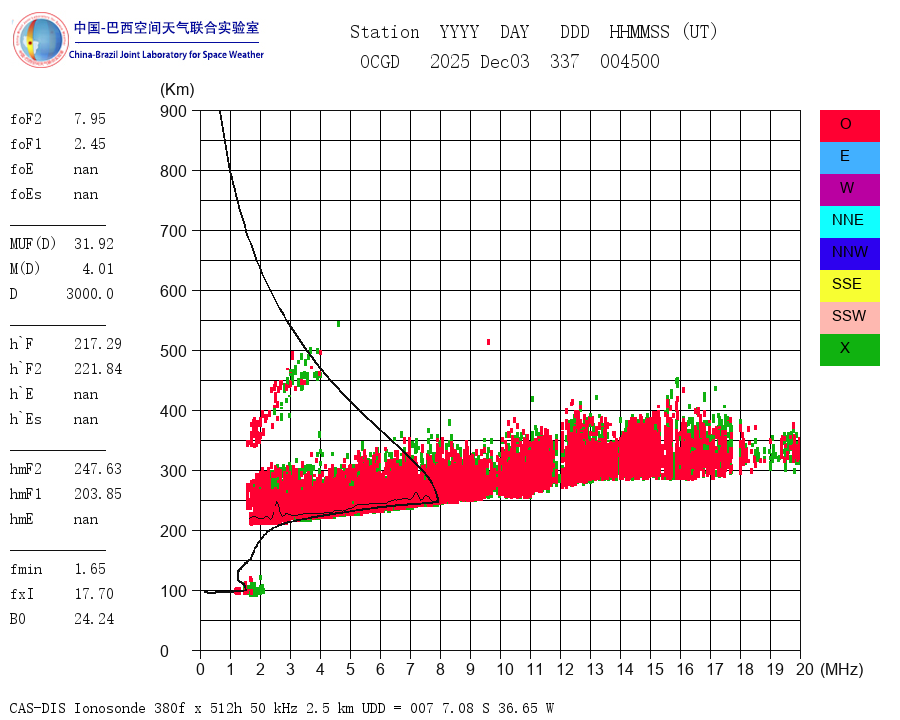Click the China-Brazil Joint Laboratory globe logo
The height and width of the screenshot is (720, 900).
(40, 40)
